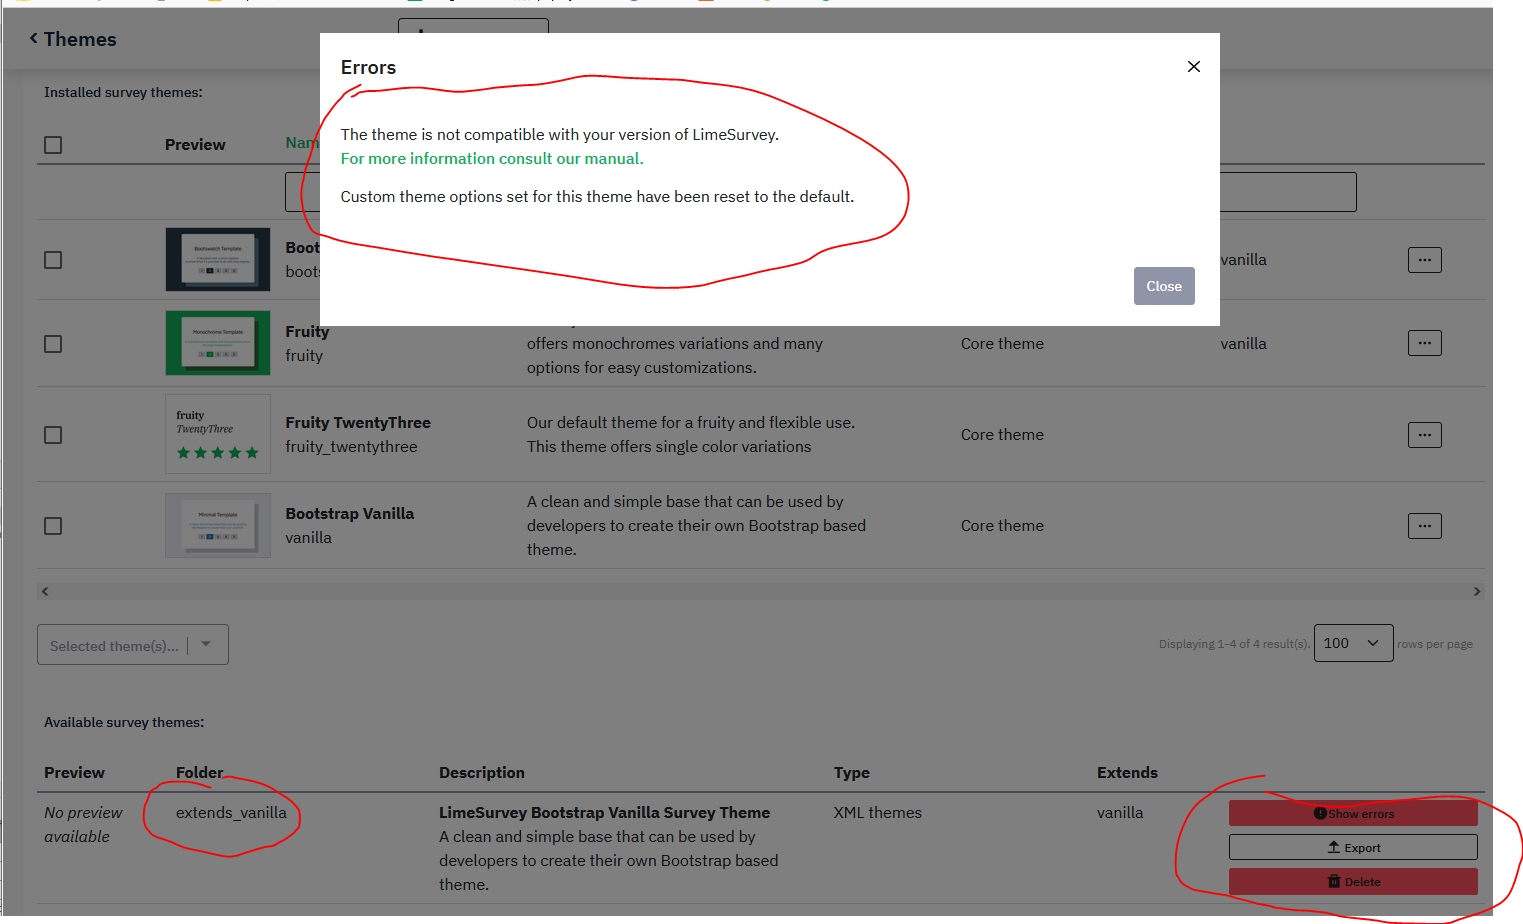The height and width of the screenshot is (924, 1523).
Task: Open the rows per page dropdown
Action: (1352, 643)
